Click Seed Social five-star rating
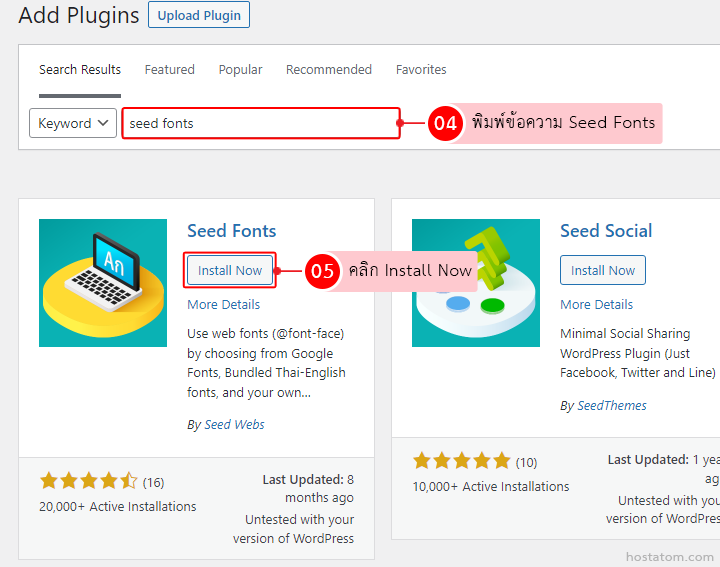Viewport: 720px width, 567px height. point(462,461)
